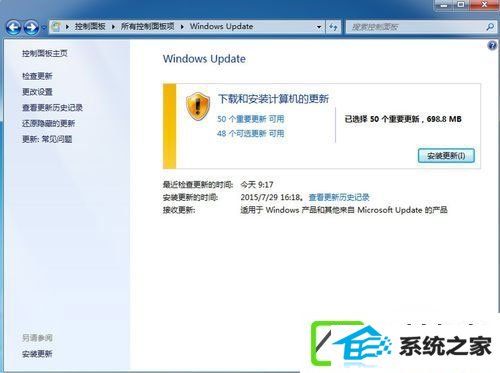Click the Control Panel icon in address bar

click(x=56, y=27)
